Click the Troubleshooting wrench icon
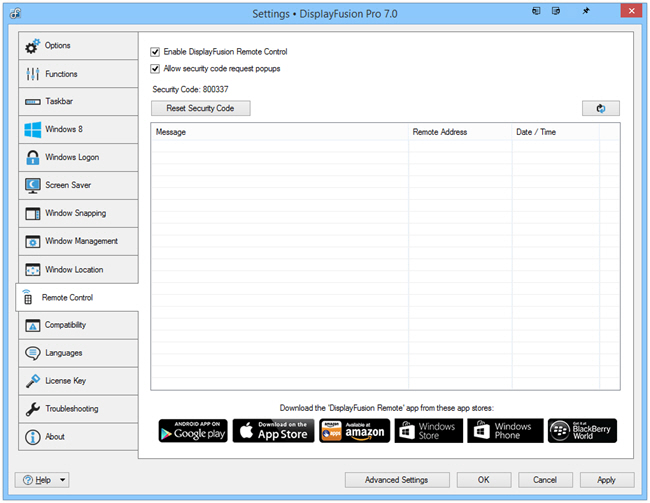The width and height of the screenshot is (650, 503). pyautogui.click(x=32, y=409)
